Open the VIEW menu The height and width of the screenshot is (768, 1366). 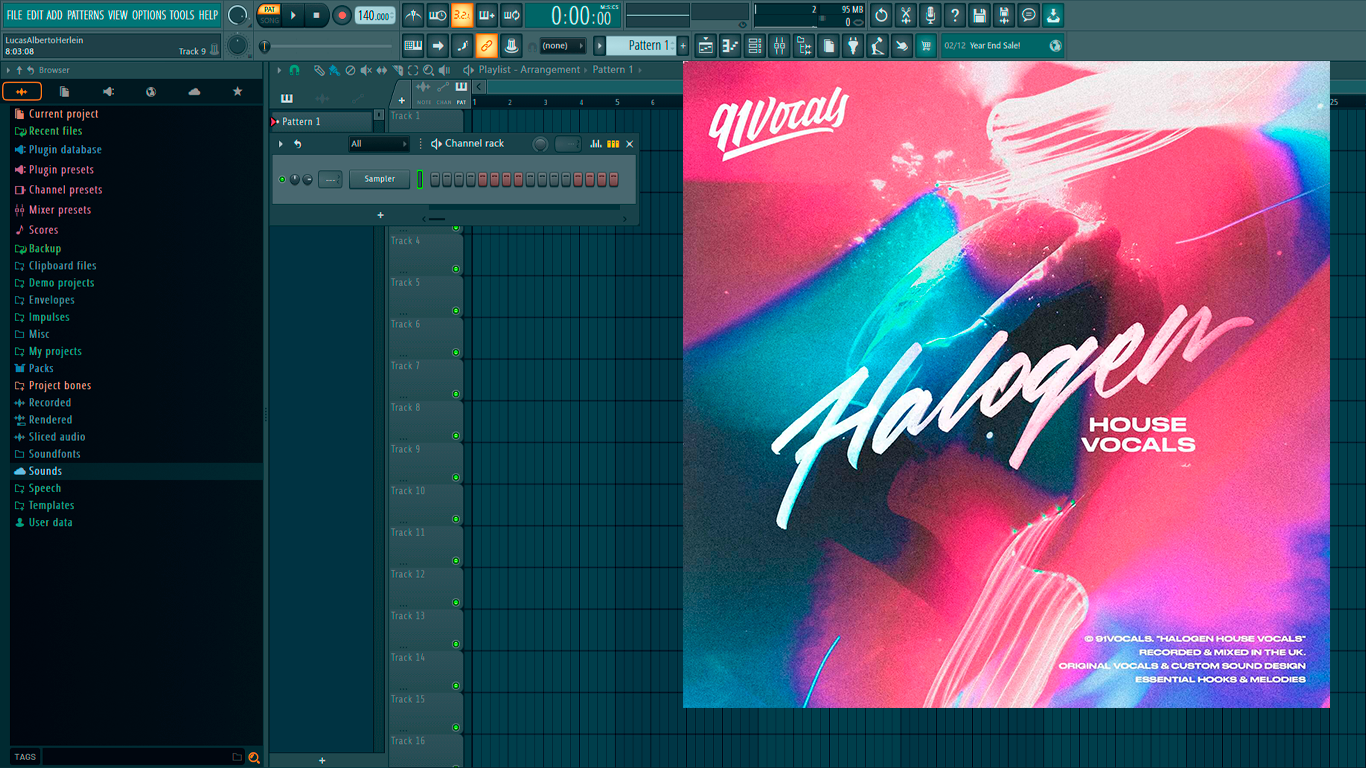(118, 15)
